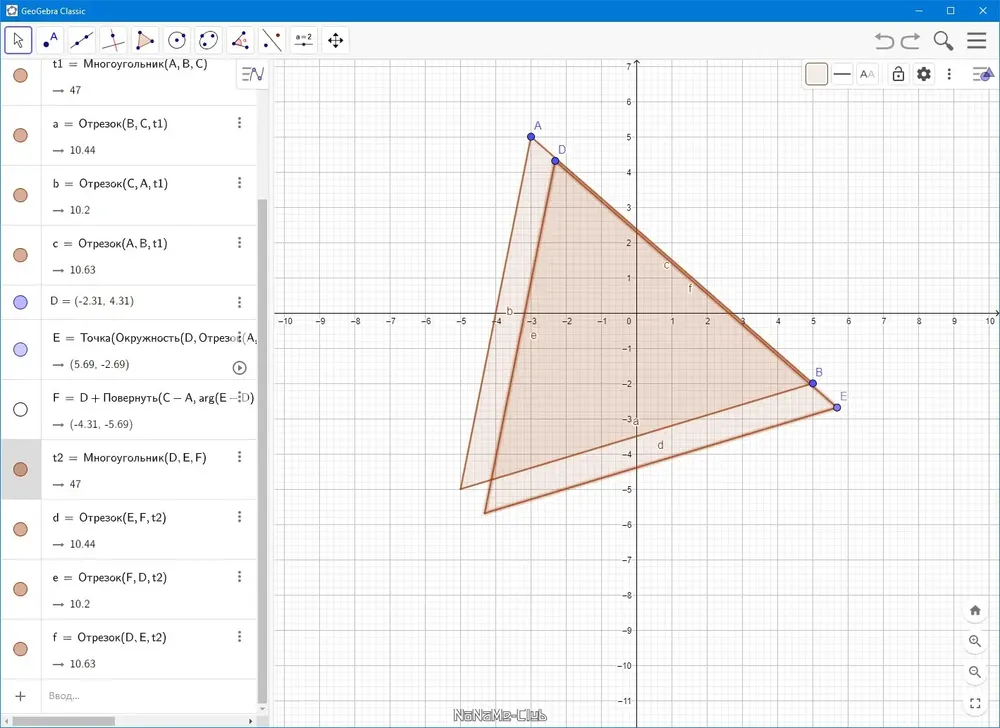Image resolution: width=1000 pixels, height=728 pixels.
Task: Open the more options menu for t2
Action: [x=240, y=456]
